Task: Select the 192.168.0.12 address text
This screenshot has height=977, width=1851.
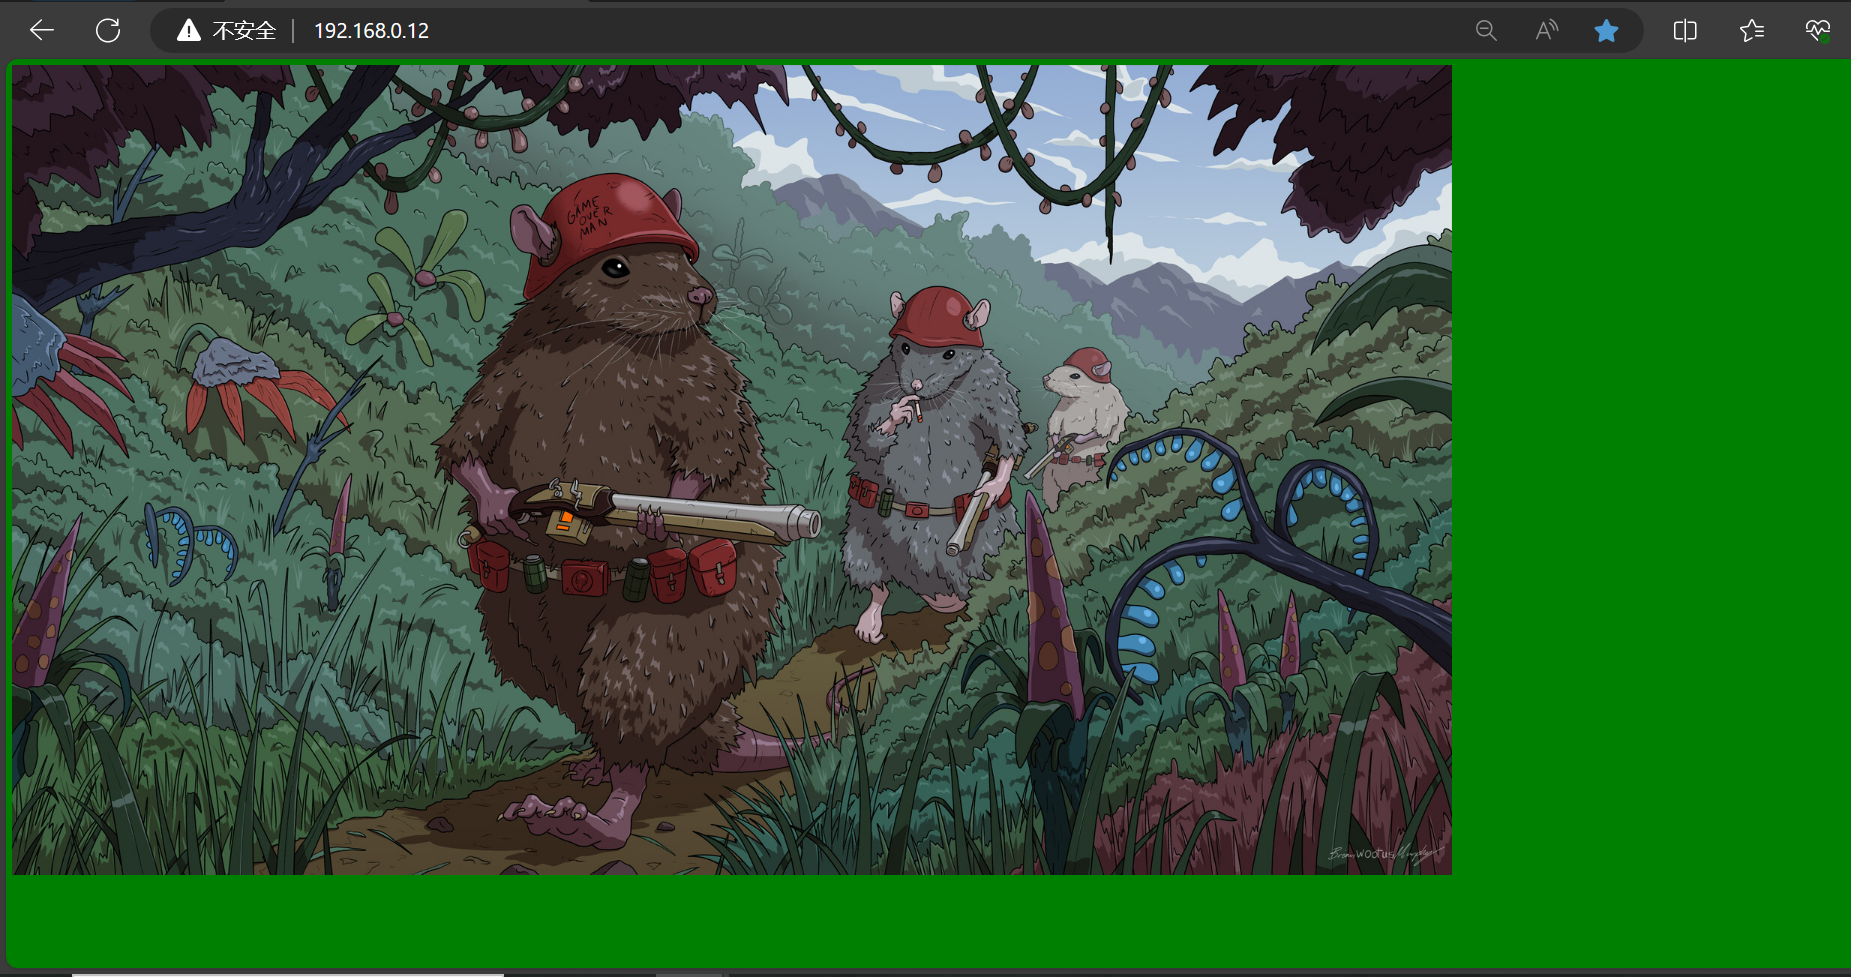Action: [x=371, y=31]
